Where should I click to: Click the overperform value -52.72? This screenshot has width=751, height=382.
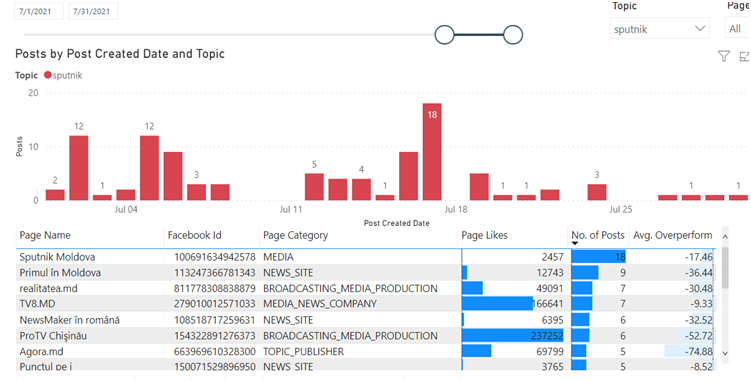pyautogui.click(x=698, y=336)
